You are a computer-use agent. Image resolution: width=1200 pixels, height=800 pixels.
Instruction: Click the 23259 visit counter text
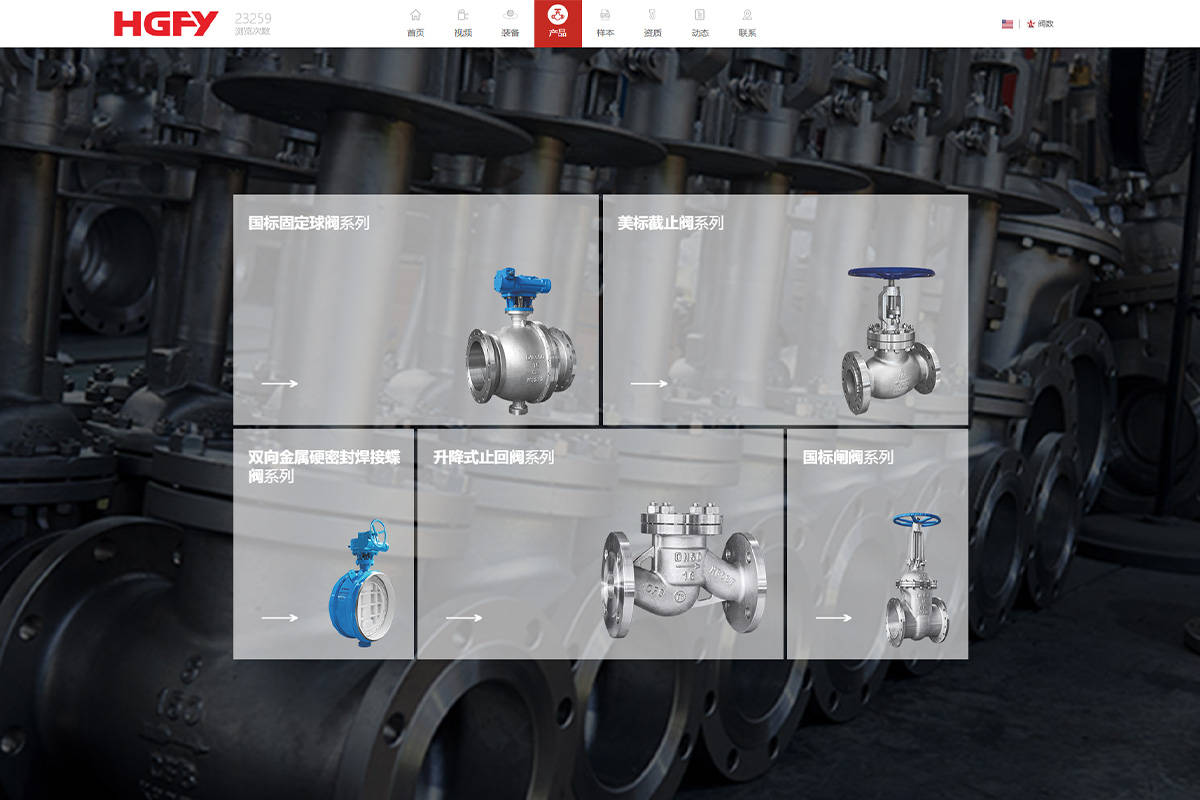[x=253, y=19]
